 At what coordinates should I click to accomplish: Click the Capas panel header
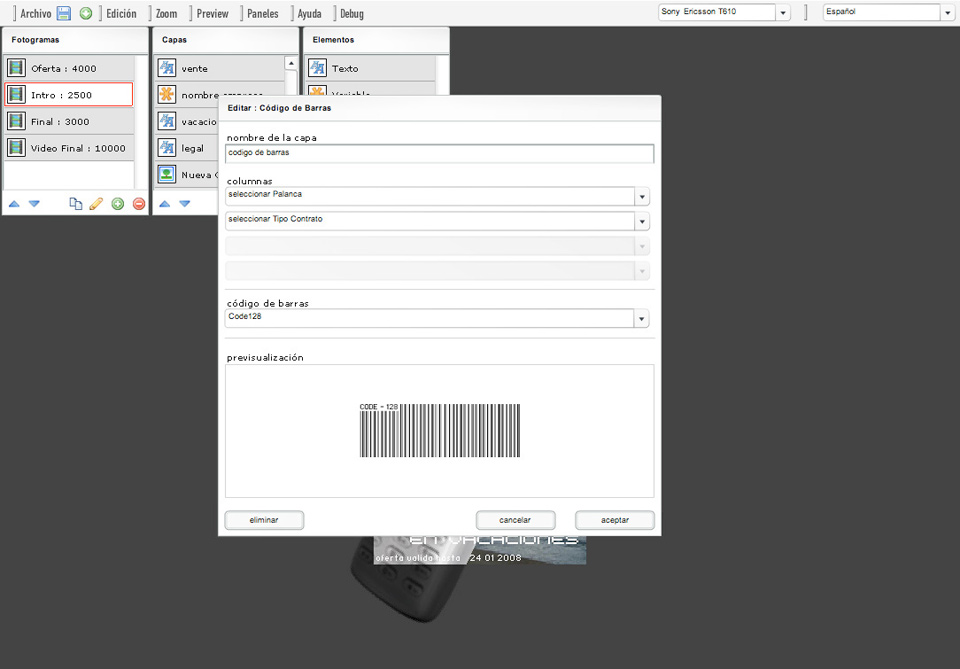pyautogui.click(x=225, y=40)
